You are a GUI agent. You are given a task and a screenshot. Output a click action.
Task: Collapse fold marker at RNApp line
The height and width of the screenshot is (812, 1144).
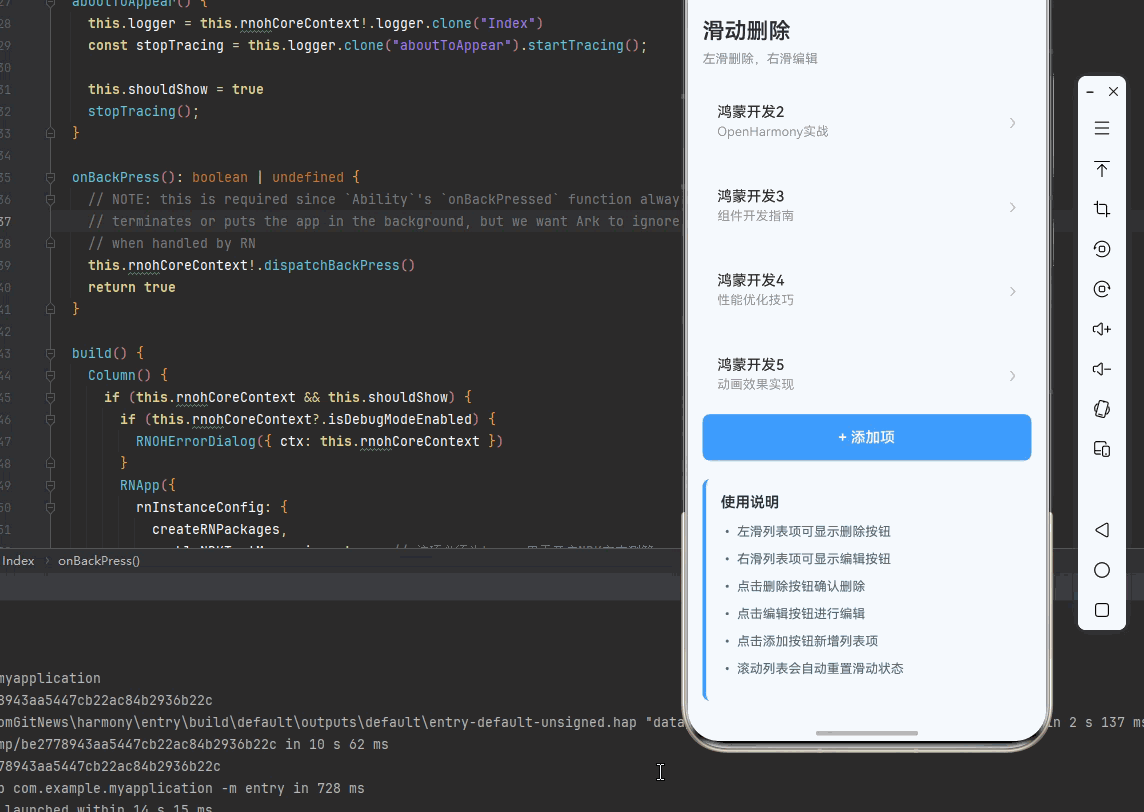tap(50, 485)
